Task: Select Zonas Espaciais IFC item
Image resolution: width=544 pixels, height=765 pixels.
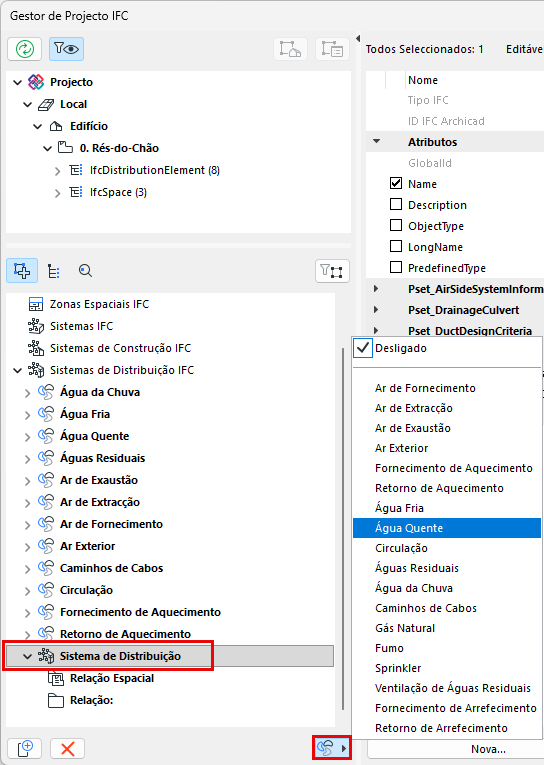Action: 99,304
